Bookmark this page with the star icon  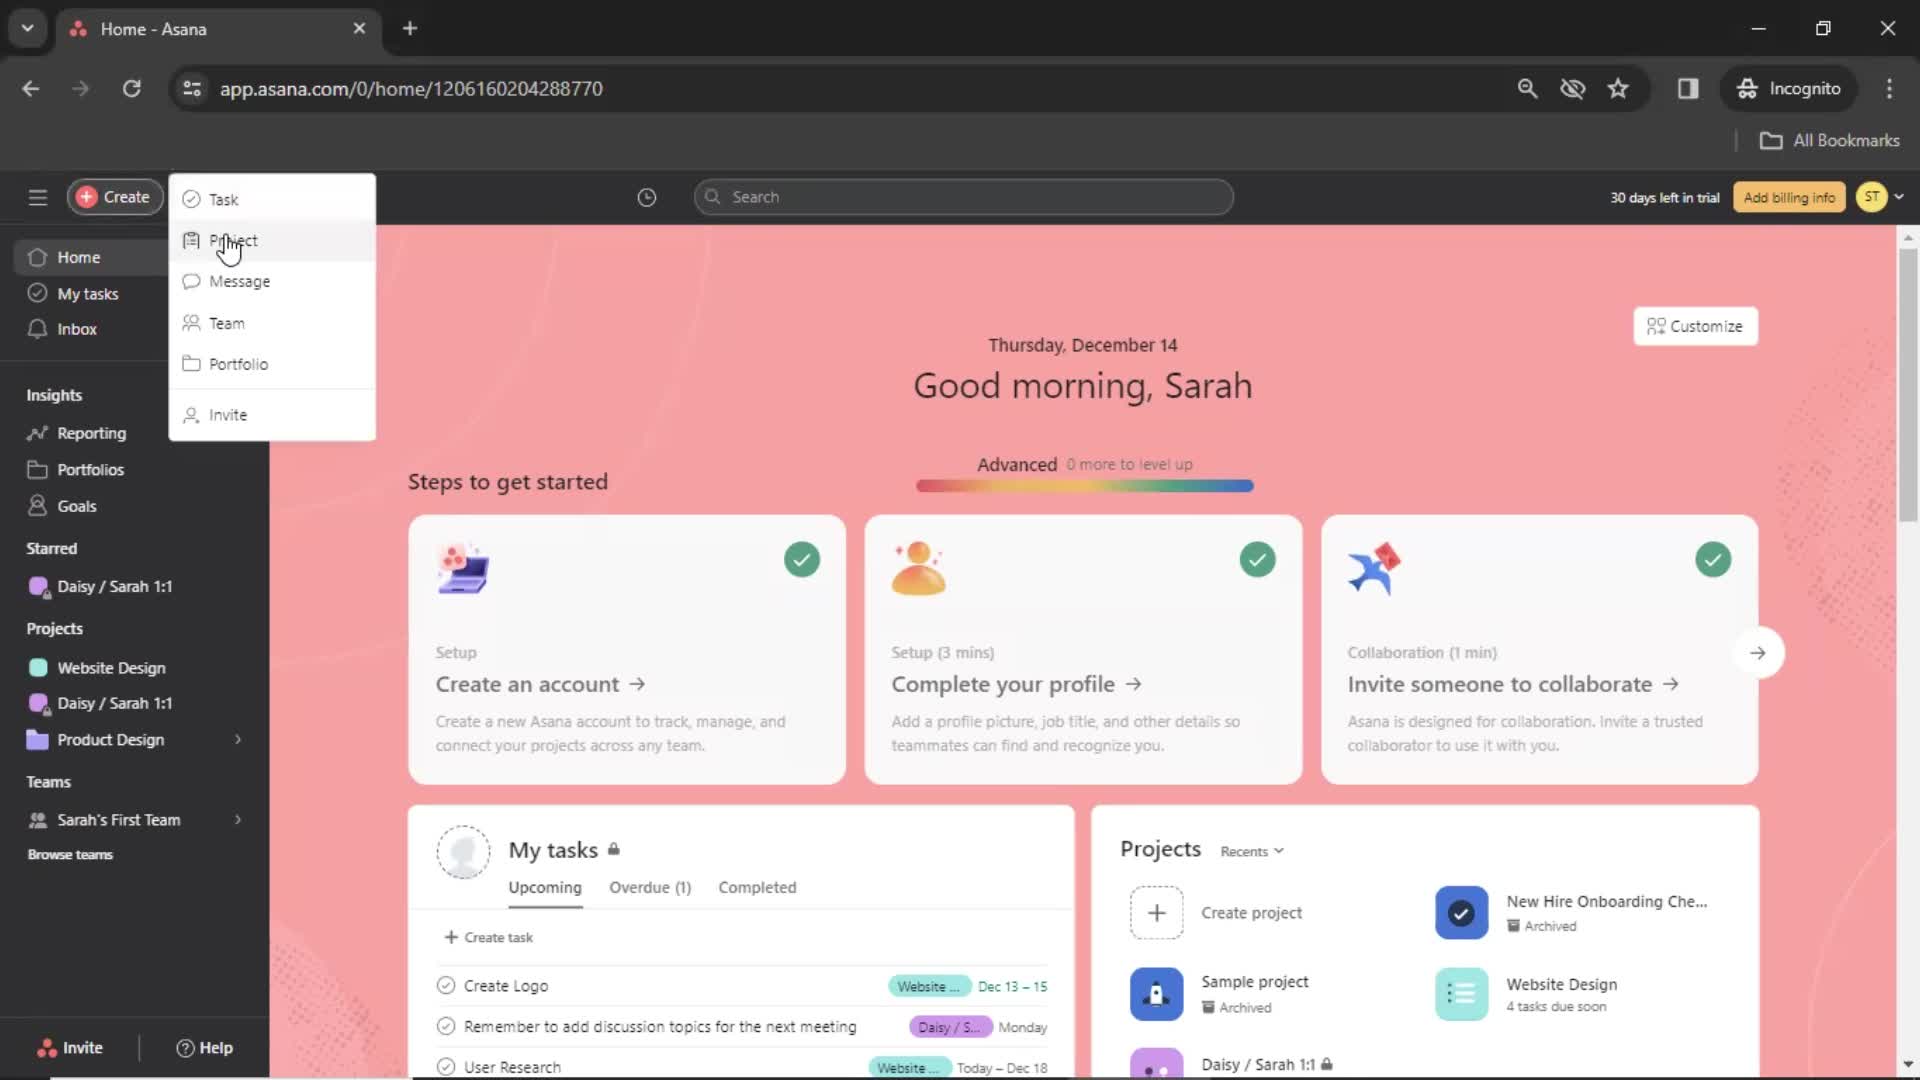click(x=1617, y=88)
